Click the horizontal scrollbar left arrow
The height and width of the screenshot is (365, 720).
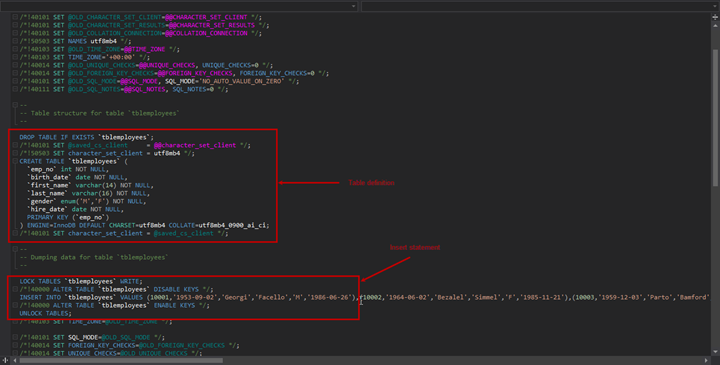pyautogui.click(x=15, y=360)
